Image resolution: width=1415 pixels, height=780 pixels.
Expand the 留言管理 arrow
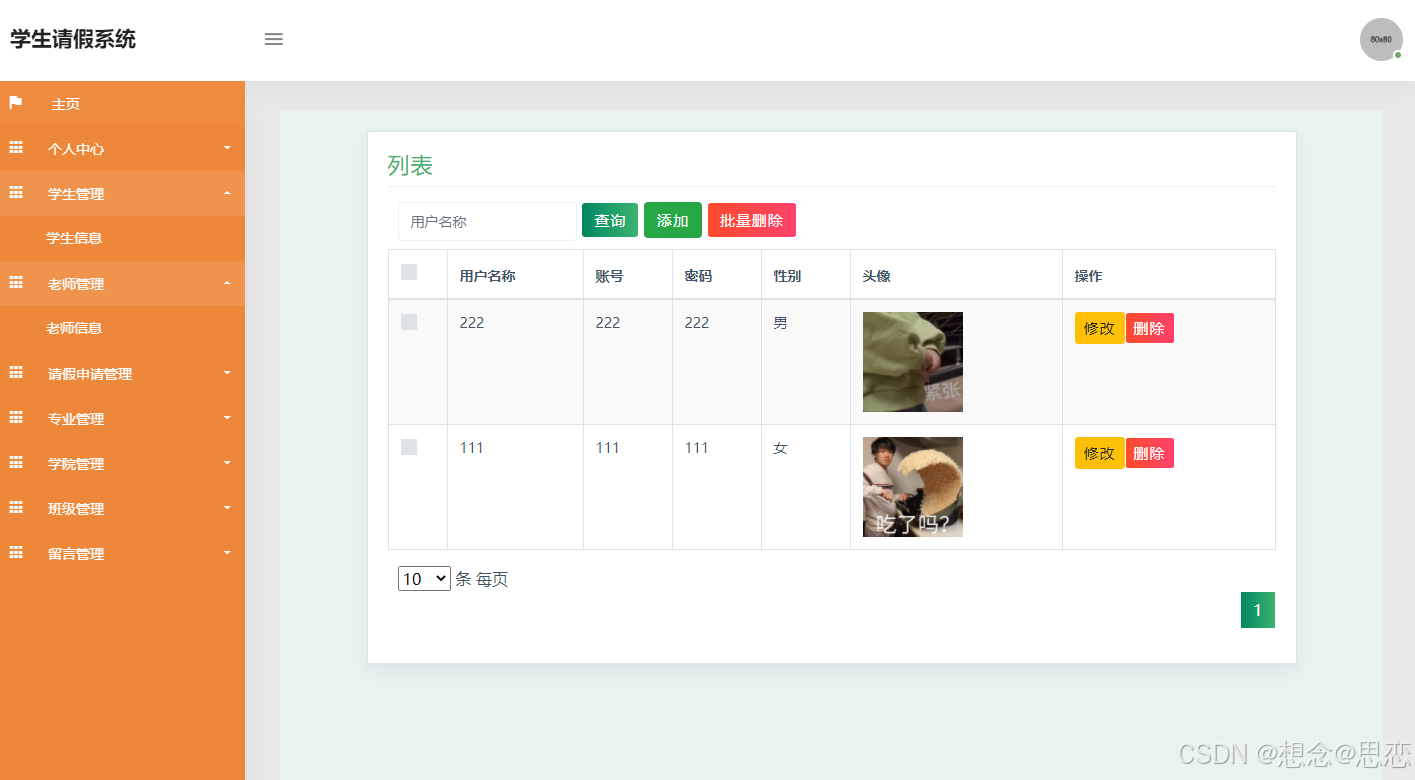tap(227, 553)
